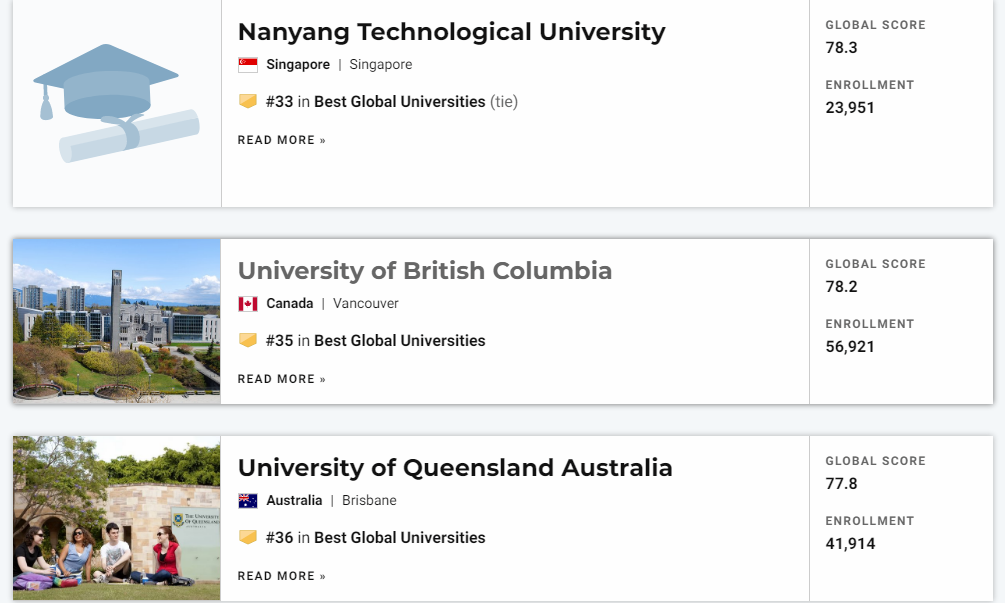
Task: Click Read More under Nanyang Technological University
Action: point(281,140)
